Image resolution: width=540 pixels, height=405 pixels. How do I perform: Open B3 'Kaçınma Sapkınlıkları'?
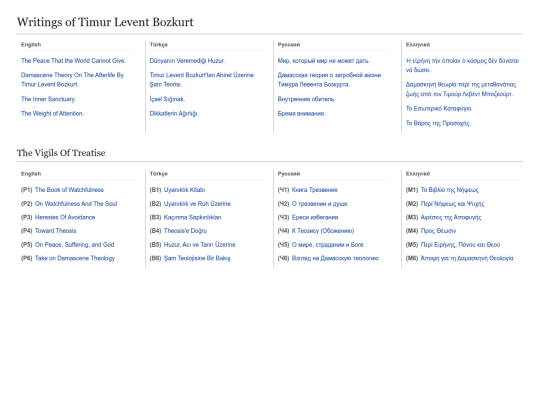point(193,217)
